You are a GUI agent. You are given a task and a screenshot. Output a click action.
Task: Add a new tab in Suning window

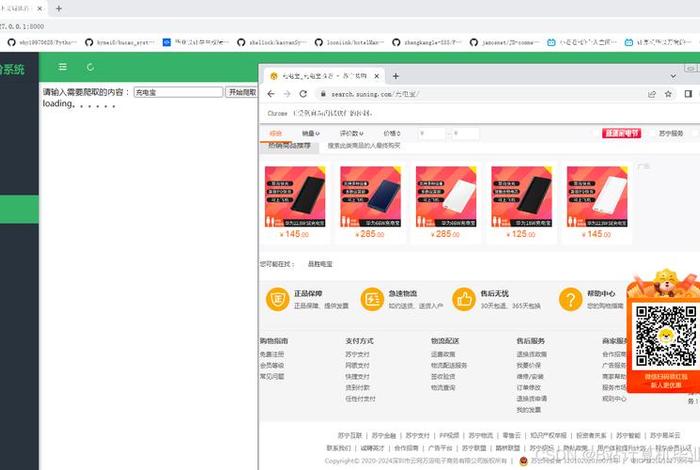396,76
